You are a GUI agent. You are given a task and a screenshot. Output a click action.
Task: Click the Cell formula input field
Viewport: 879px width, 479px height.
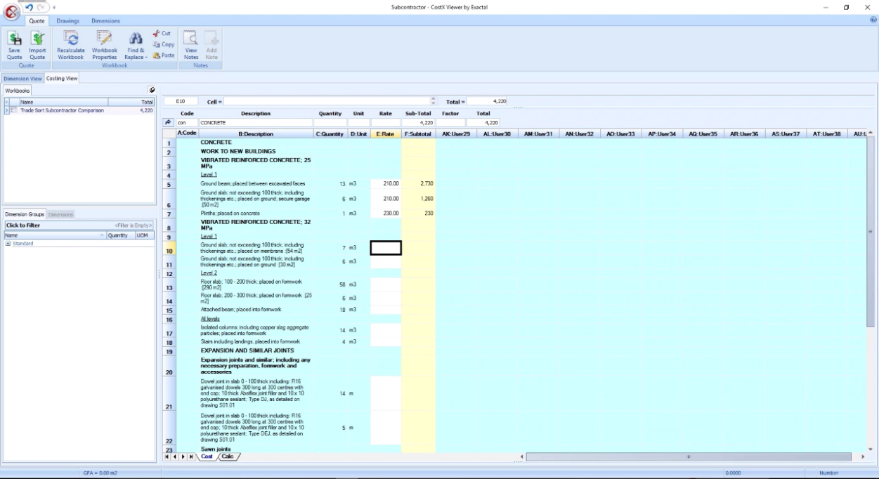coord(327,102)
